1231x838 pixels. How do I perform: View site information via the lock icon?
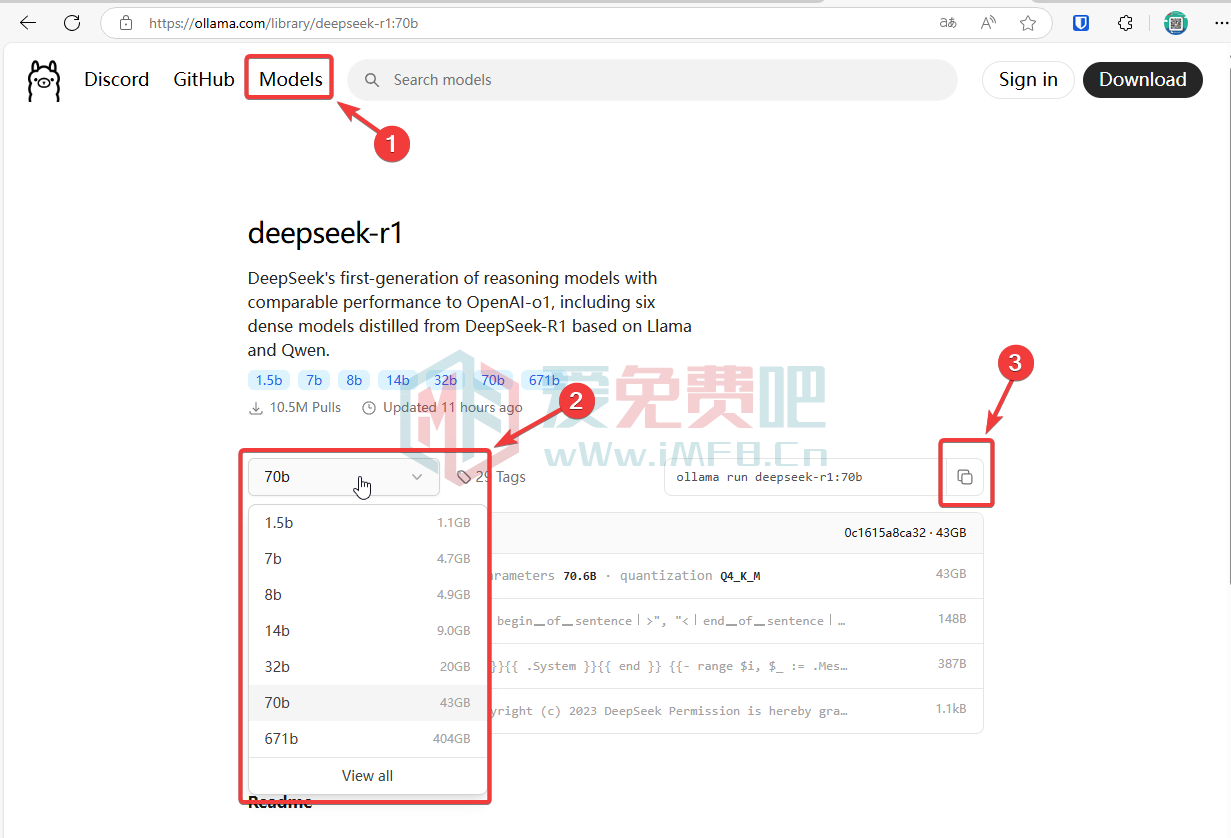click(x=125, y=23)
